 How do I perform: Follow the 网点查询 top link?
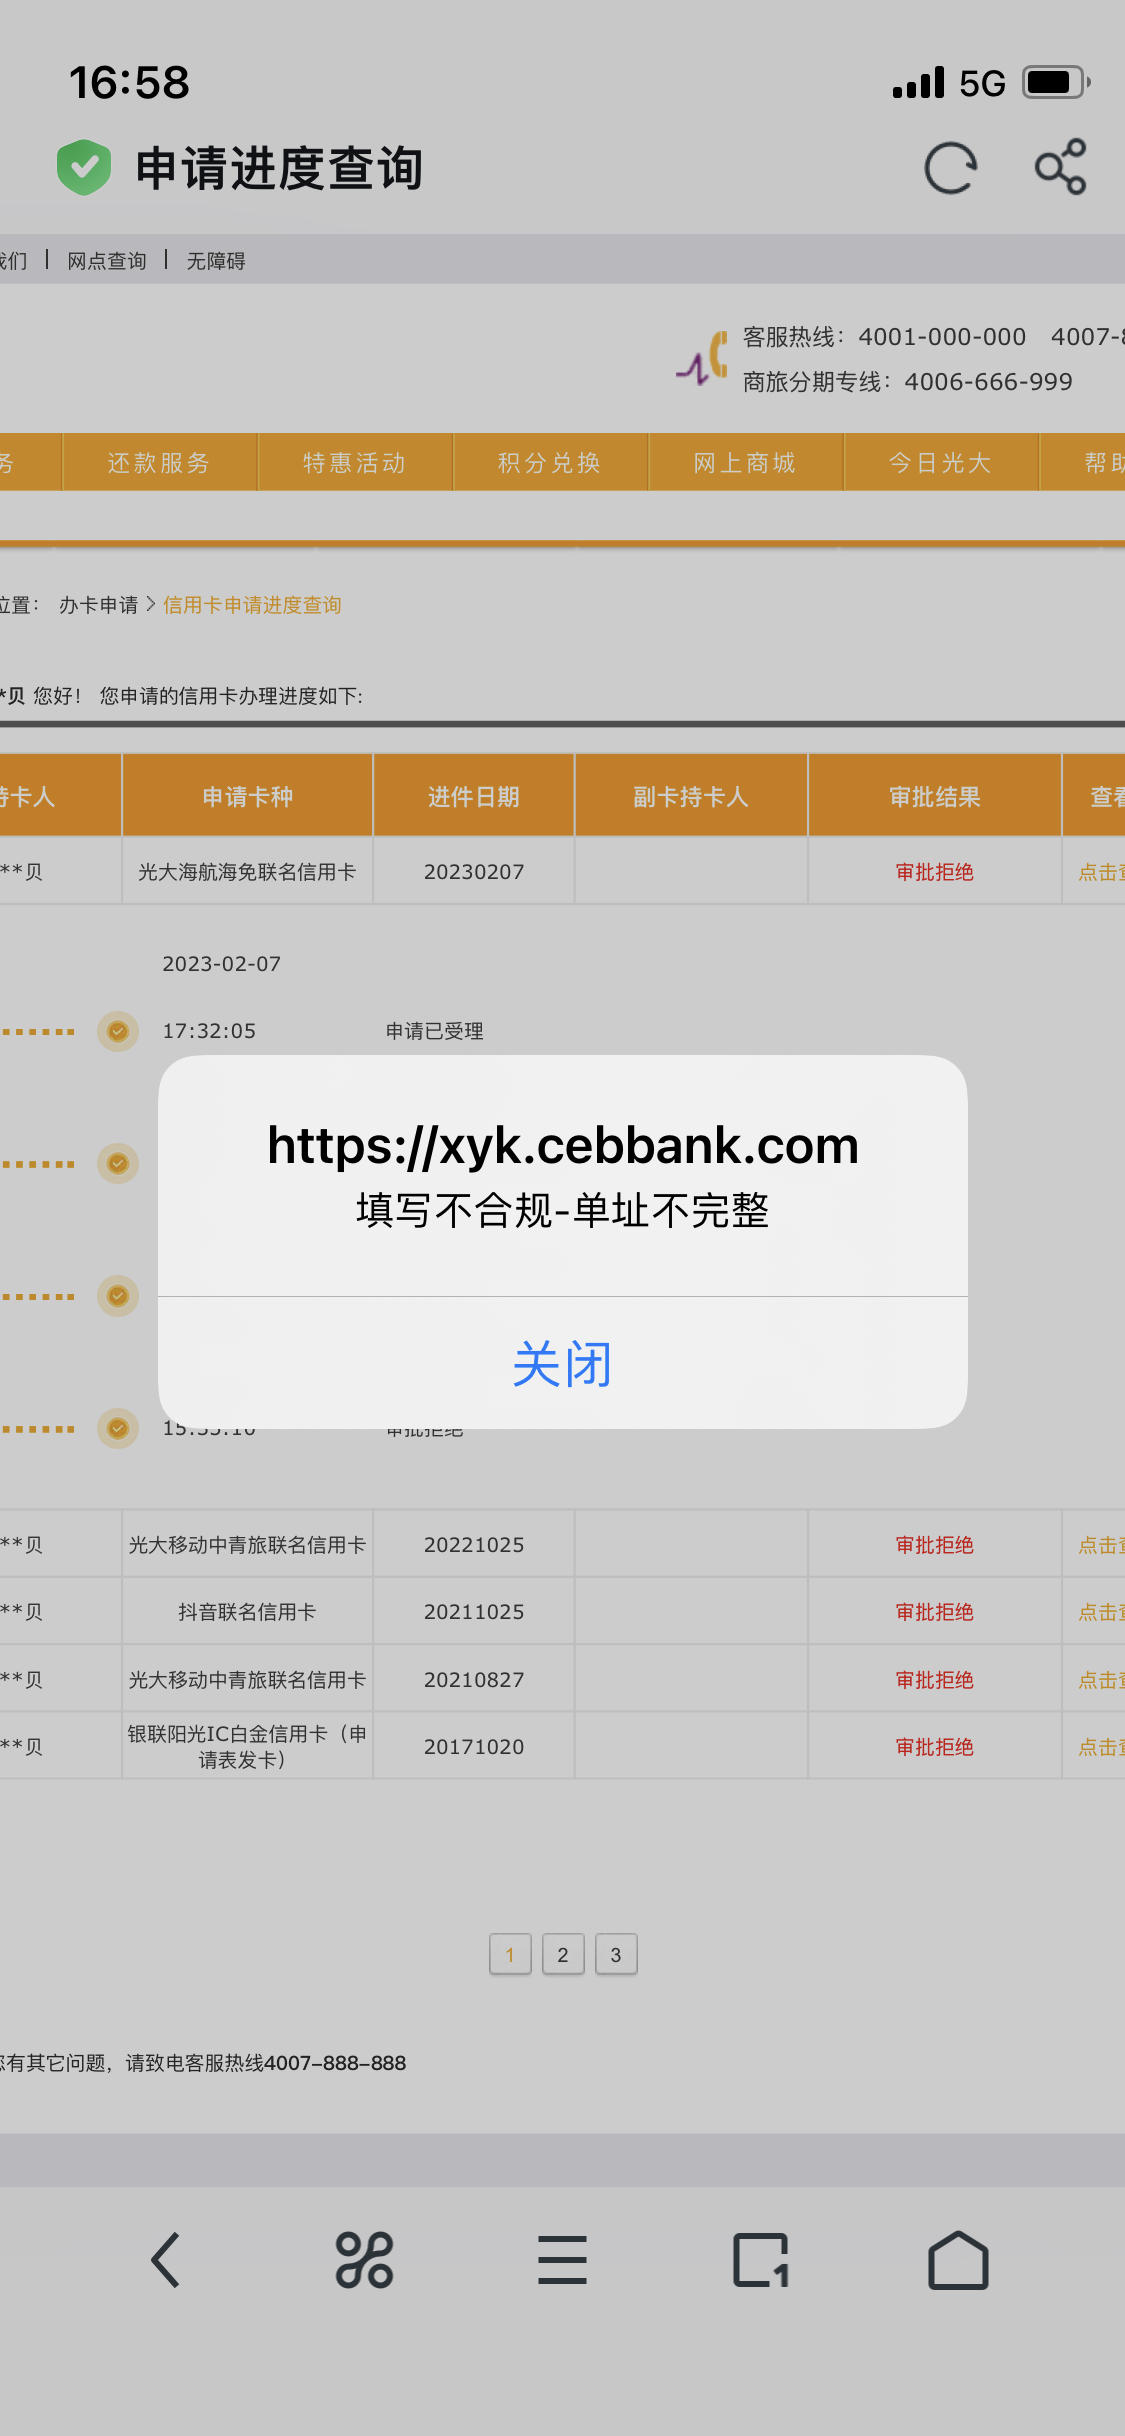pos(107,261)
